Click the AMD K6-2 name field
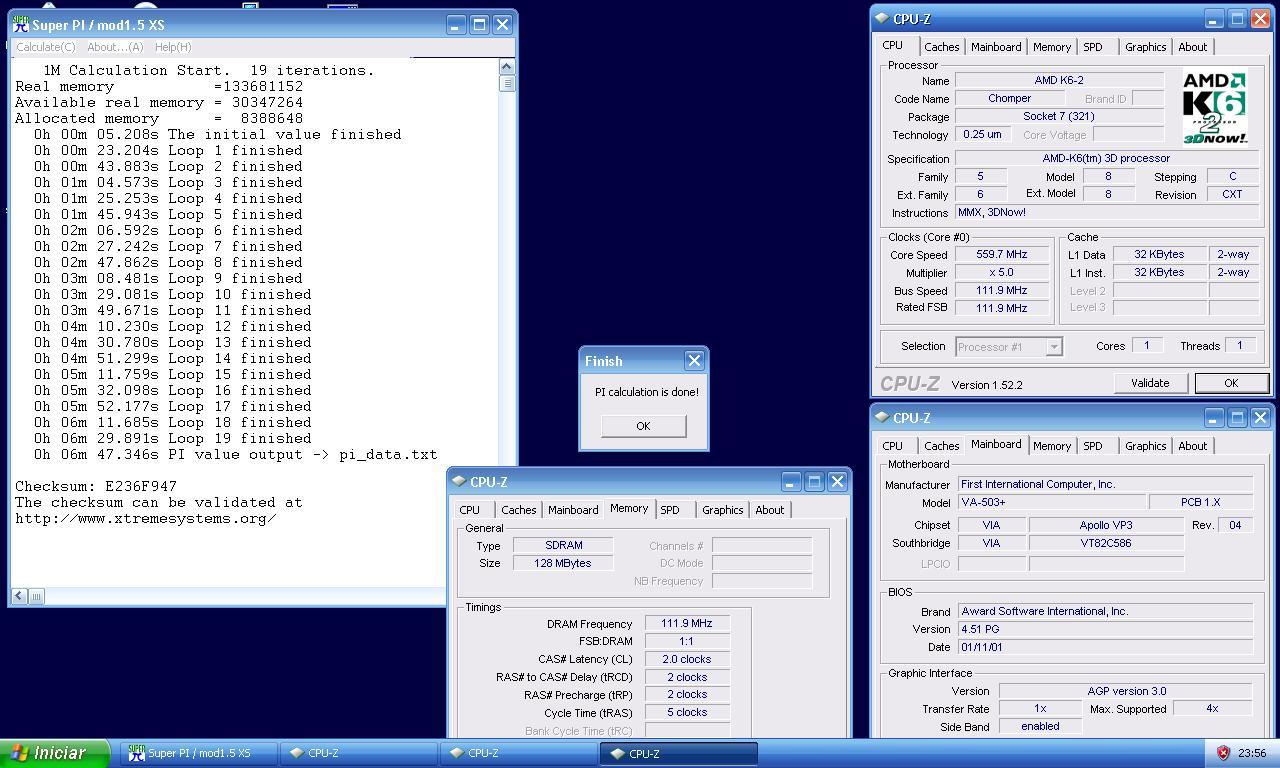Screen dimensions: 1280x768 (1059, 81)
